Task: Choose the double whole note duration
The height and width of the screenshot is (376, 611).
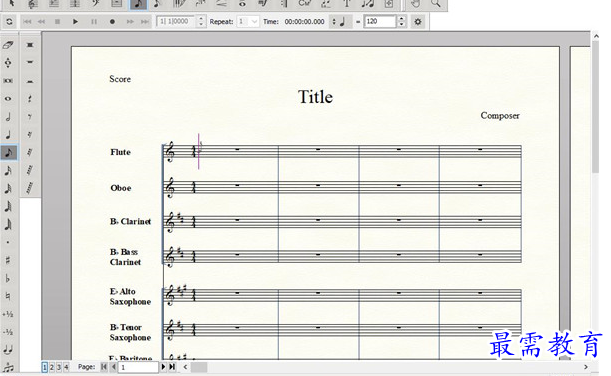Action: (8, 81)
